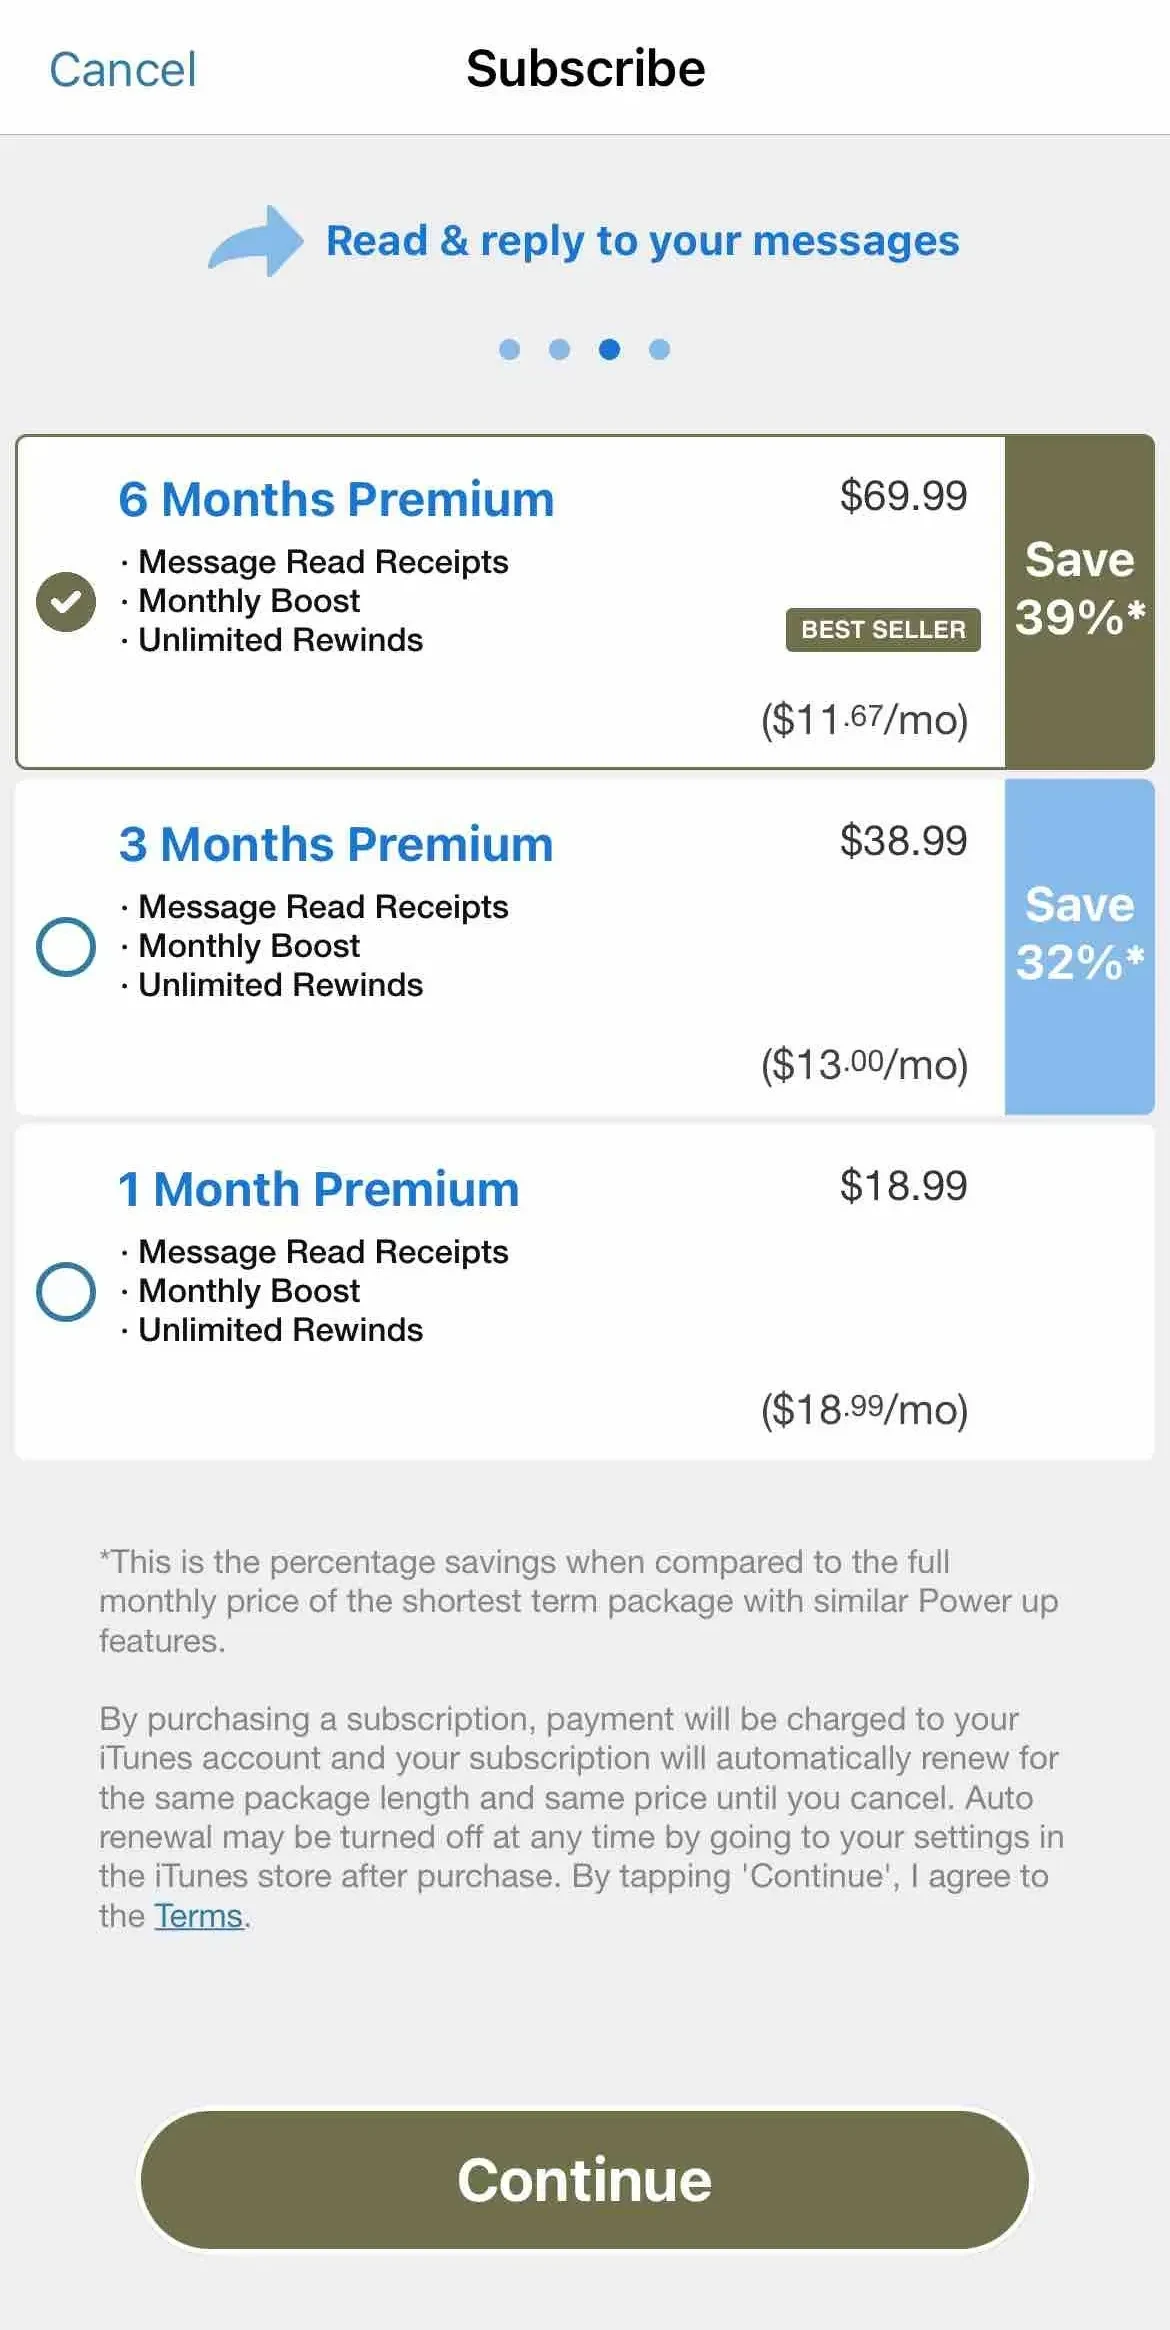Viewport: 1170px width, 2330px height.
Task: Select the 3 Months Premium radio button
Action: click(x=66, y=947)
